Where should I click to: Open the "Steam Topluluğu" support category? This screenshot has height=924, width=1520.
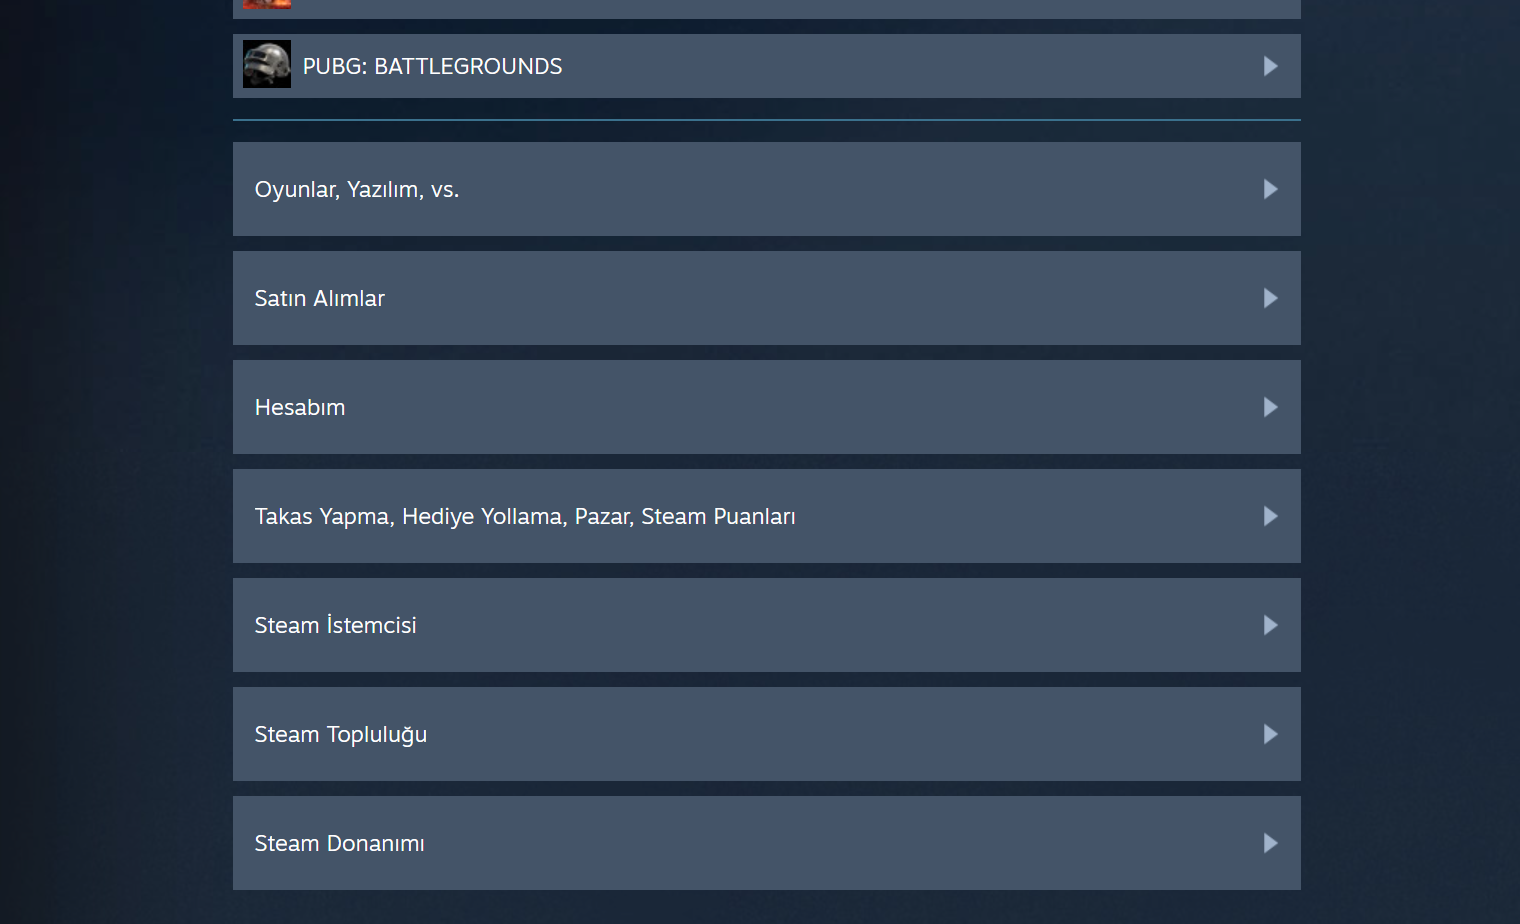click(x=767, y=734)
